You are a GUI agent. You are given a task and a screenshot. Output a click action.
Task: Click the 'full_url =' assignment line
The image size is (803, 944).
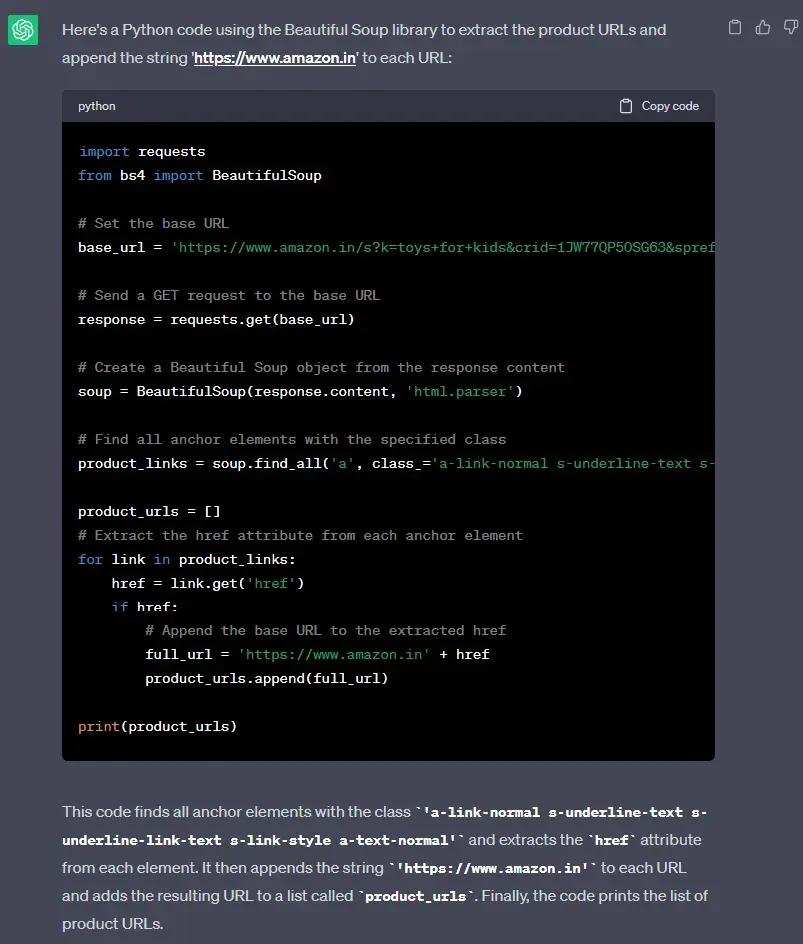tap(317, 654)
